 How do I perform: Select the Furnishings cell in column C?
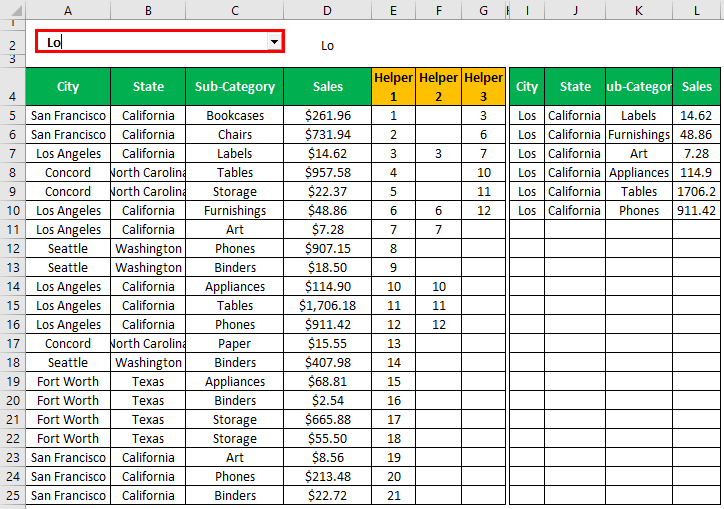(x=235, y=210)
